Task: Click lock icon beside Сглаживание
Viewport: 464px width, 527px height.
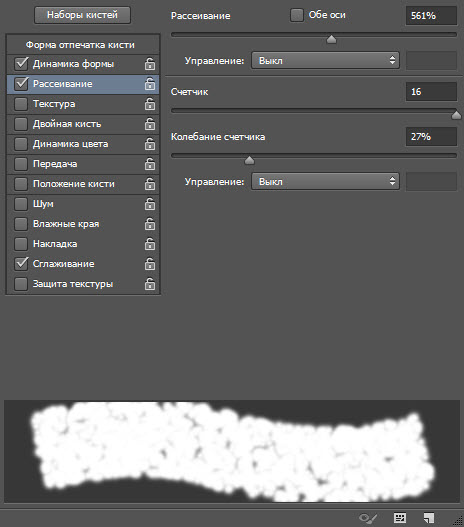Action: click(x=150, y=264)
